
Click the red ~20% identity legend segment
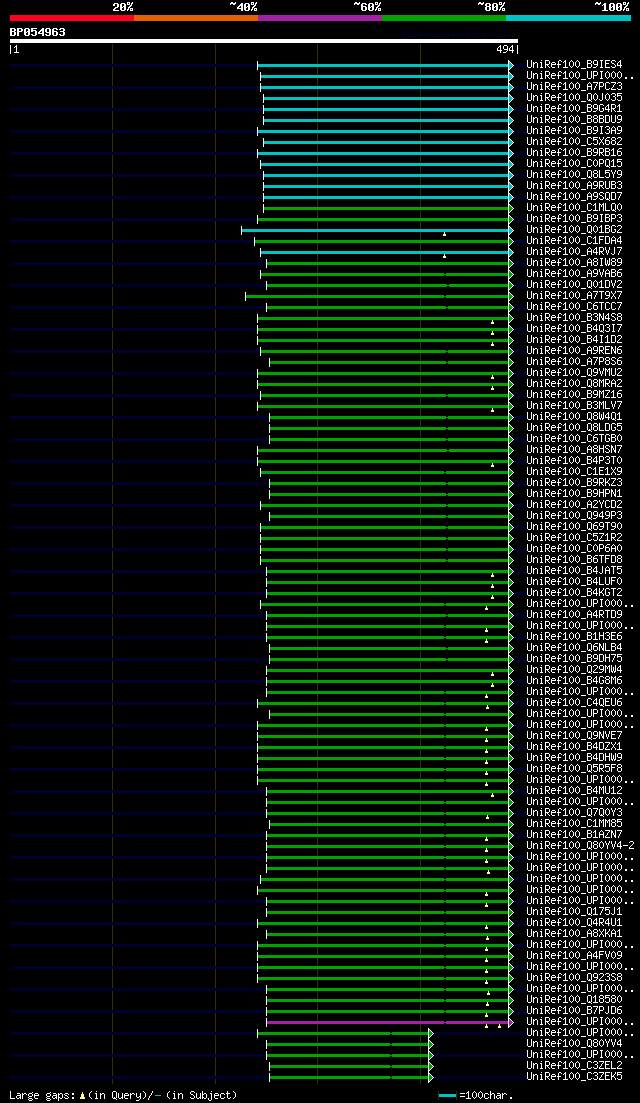tap(72, 18)
